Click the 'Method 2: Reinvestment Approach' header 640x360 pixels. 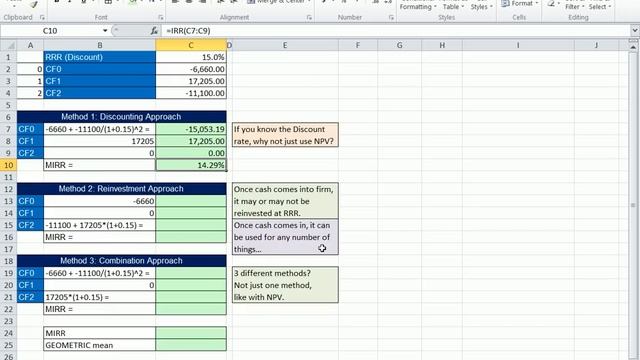(121, 189)
